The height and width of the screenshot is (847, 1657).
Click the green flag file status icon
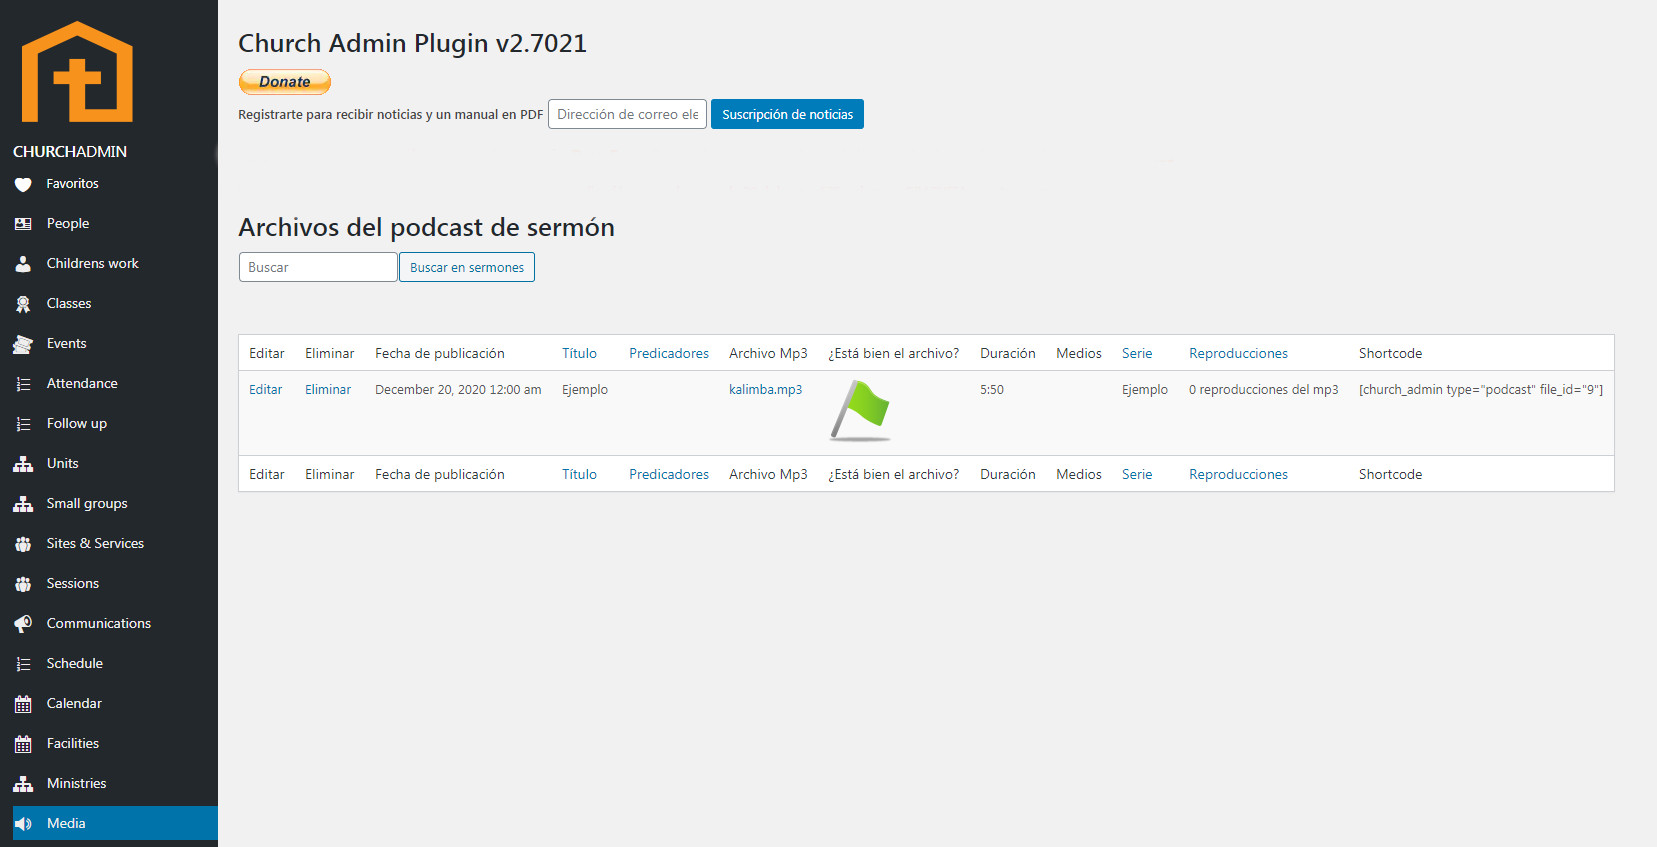pos(860,410)
